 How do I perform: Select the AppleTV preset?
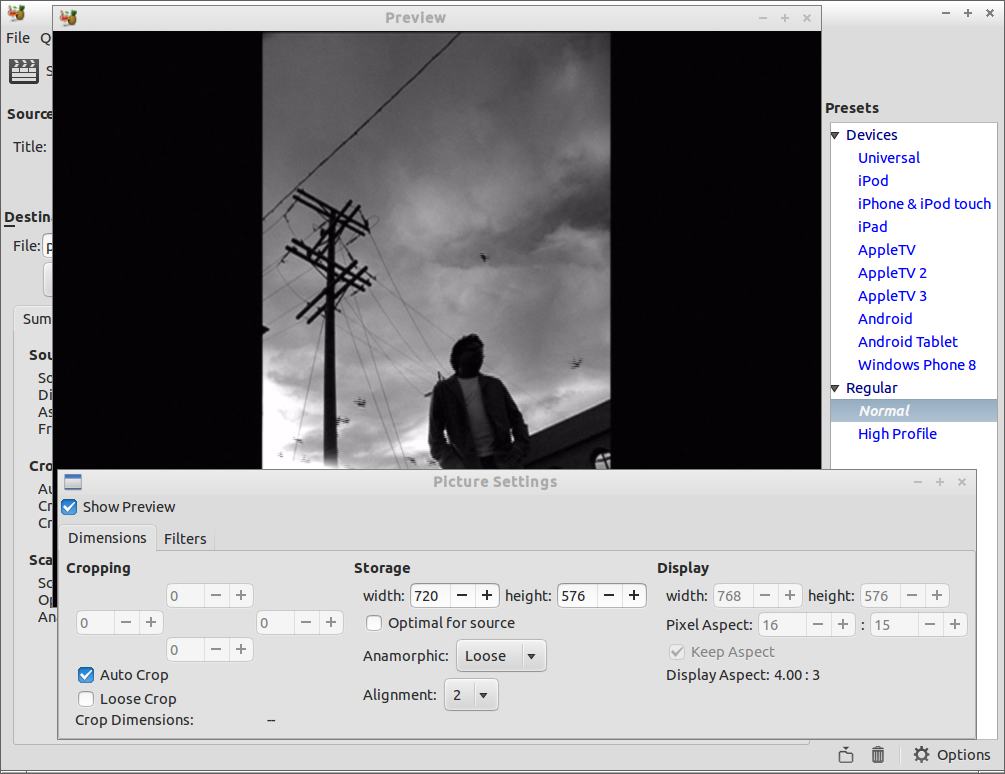pos(886,250)
